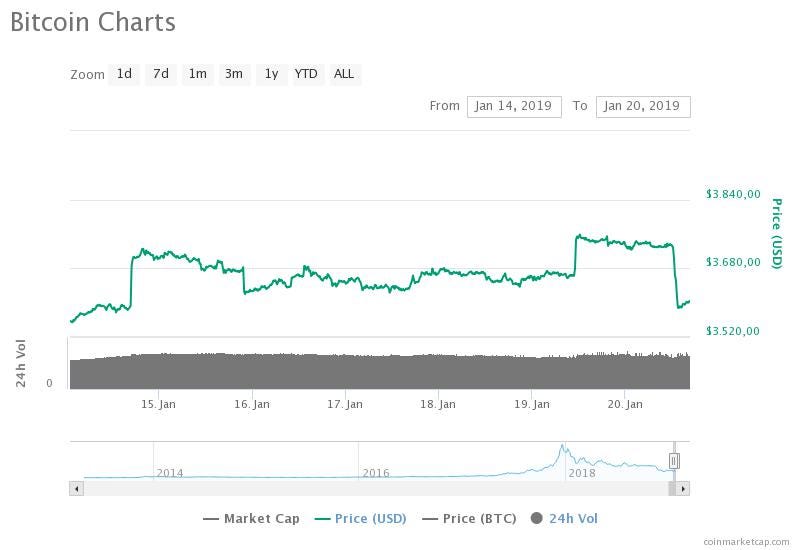
Task: Click the 17. Jan date axis label
Action: click(x=345, y=405)
